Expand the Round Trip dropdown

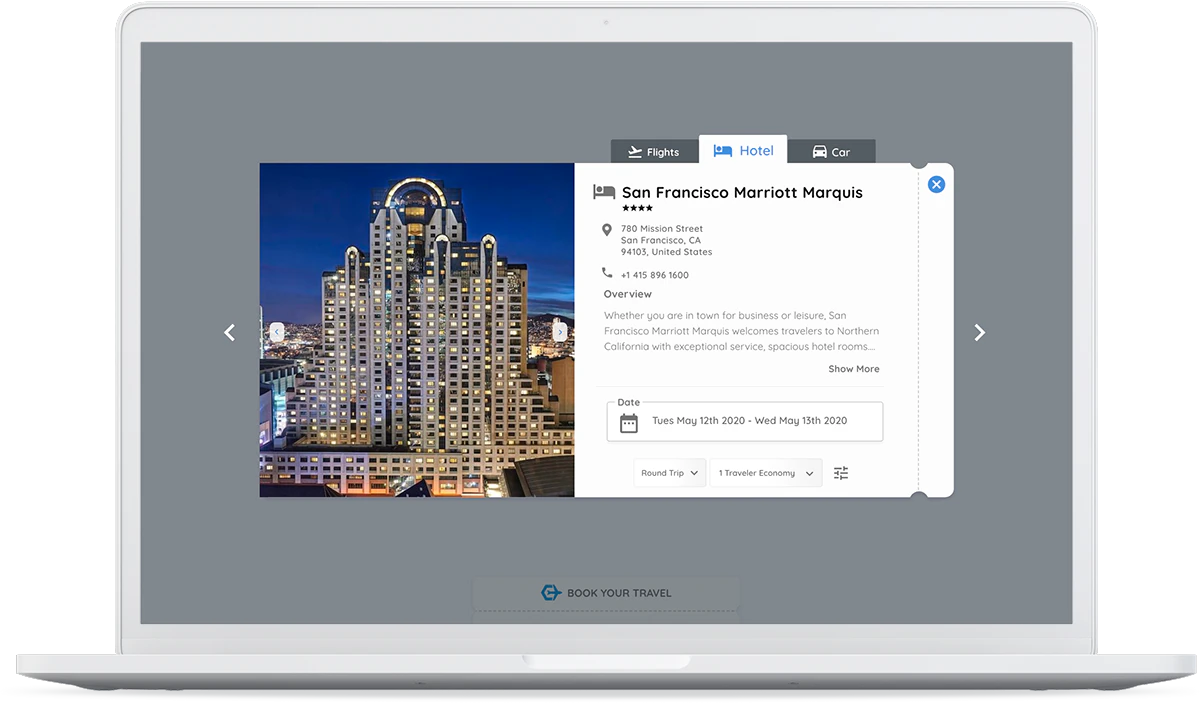pos(670,473)
